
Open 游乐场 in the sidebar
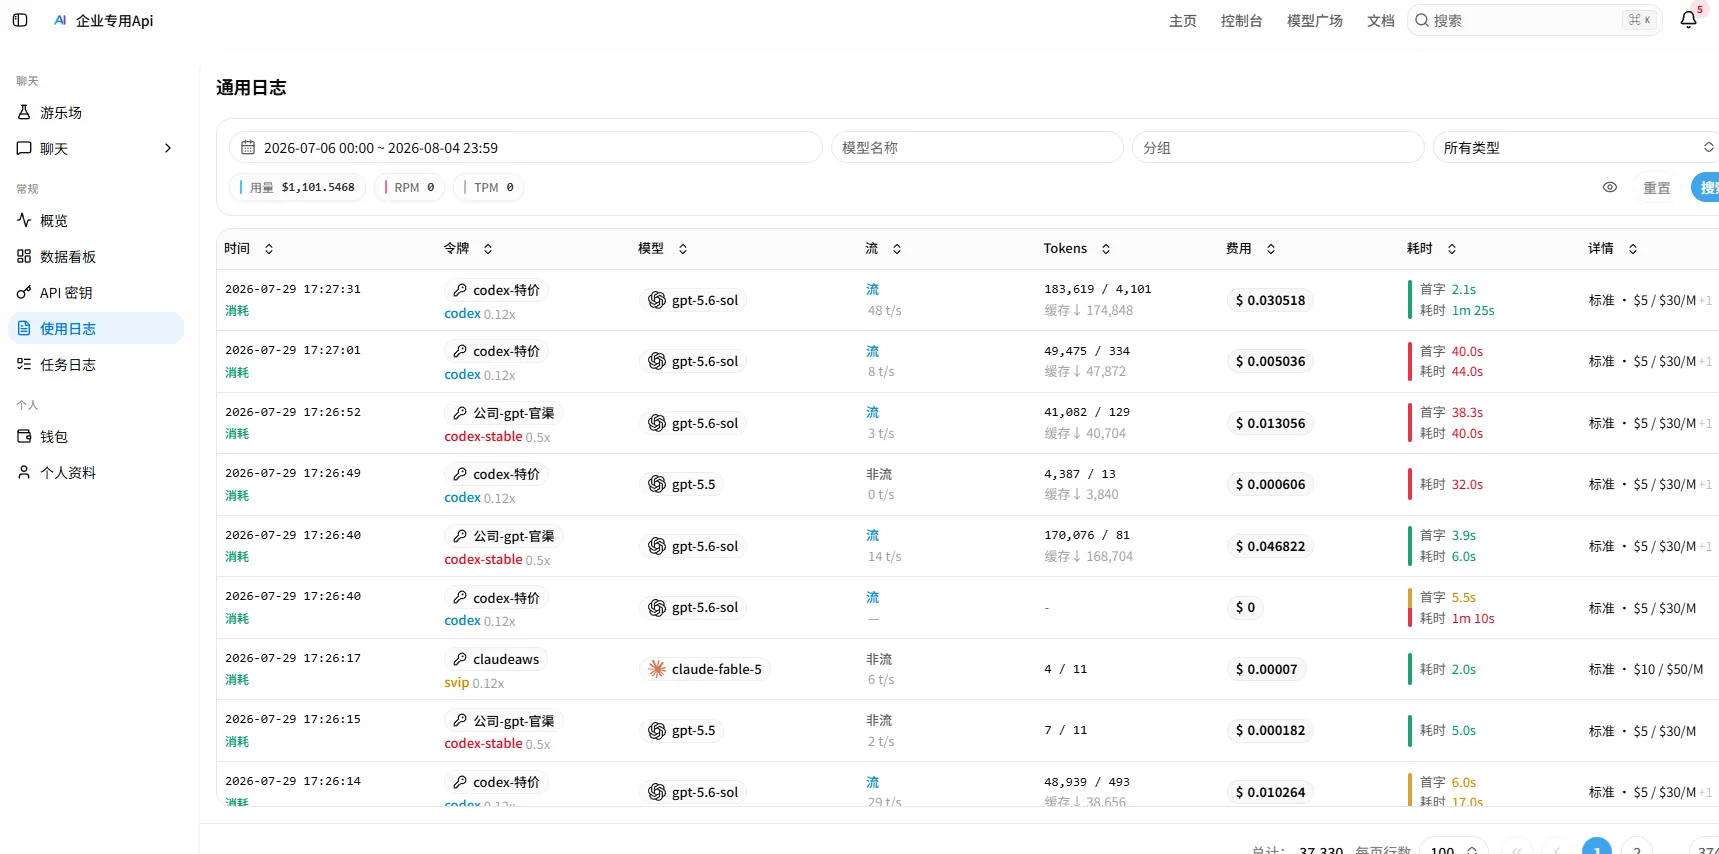click(96, 112)
